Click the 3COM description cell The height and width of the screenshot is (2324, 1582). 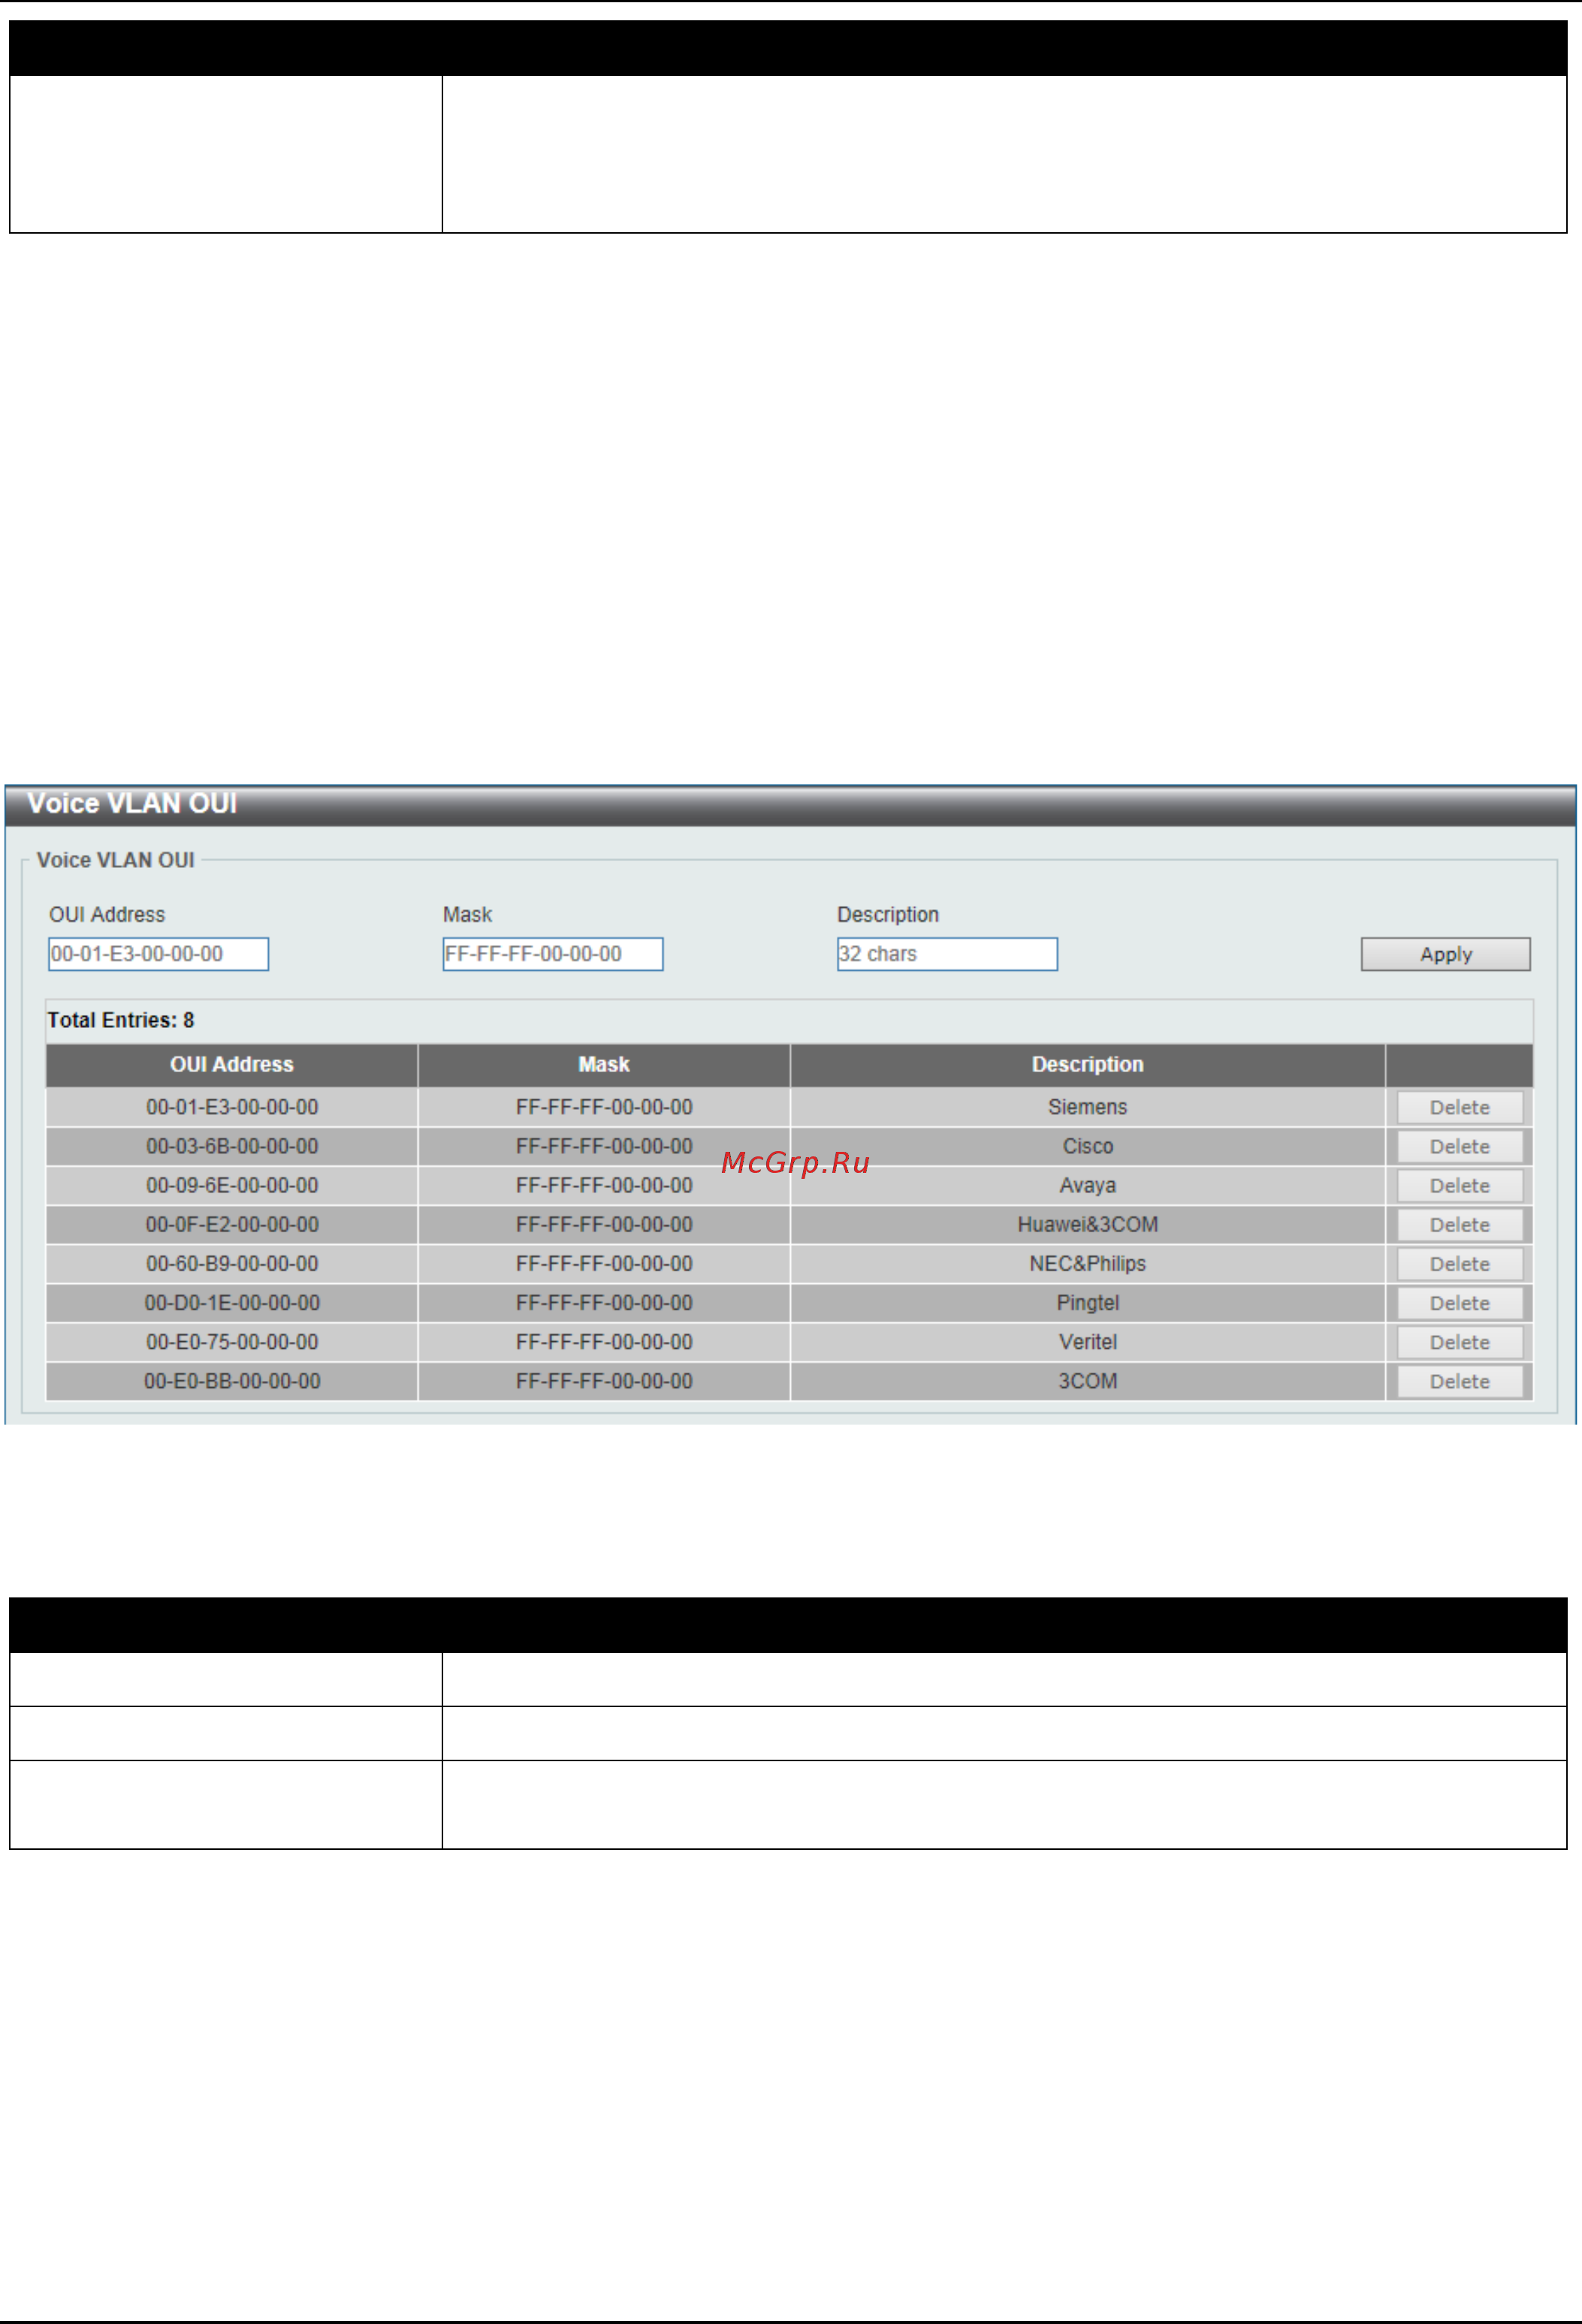point(1088,1380)
